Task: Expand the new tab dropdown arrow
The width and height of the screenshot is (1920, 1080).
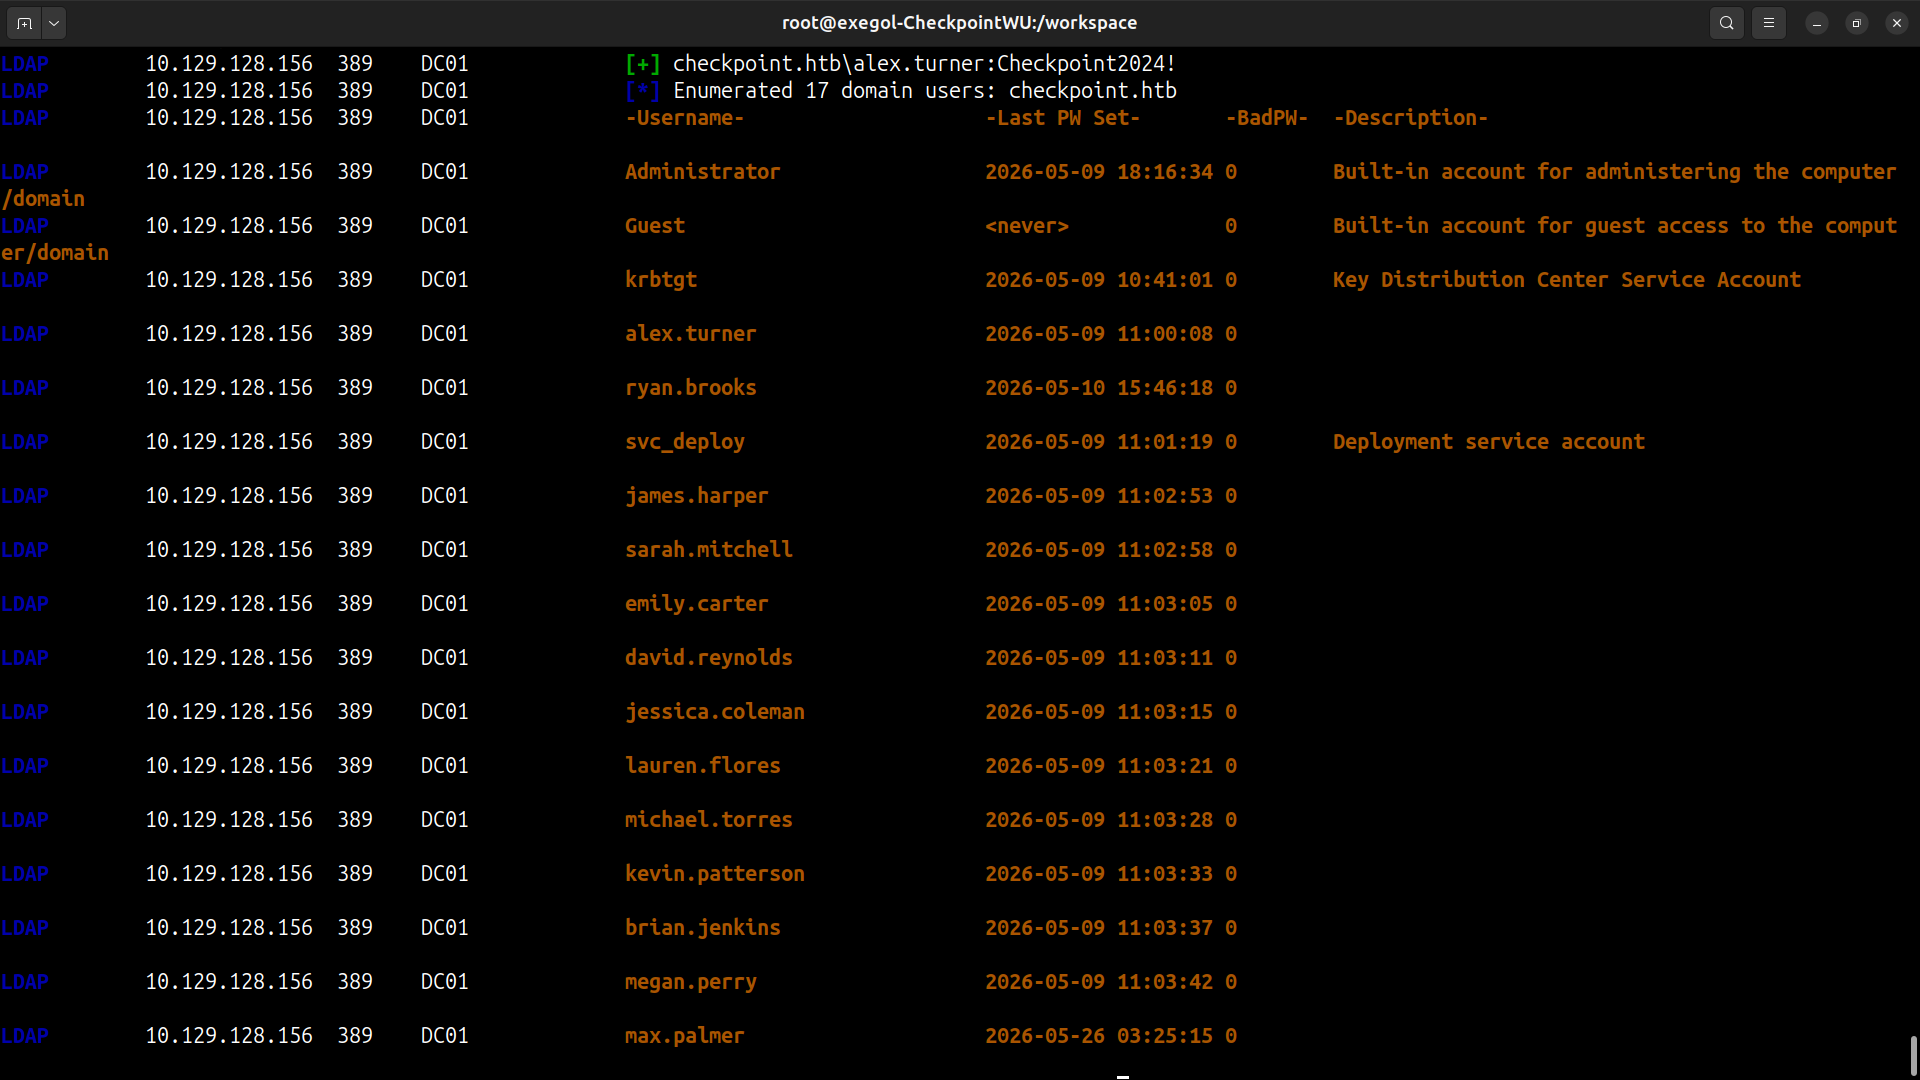Action: [54, 23]
